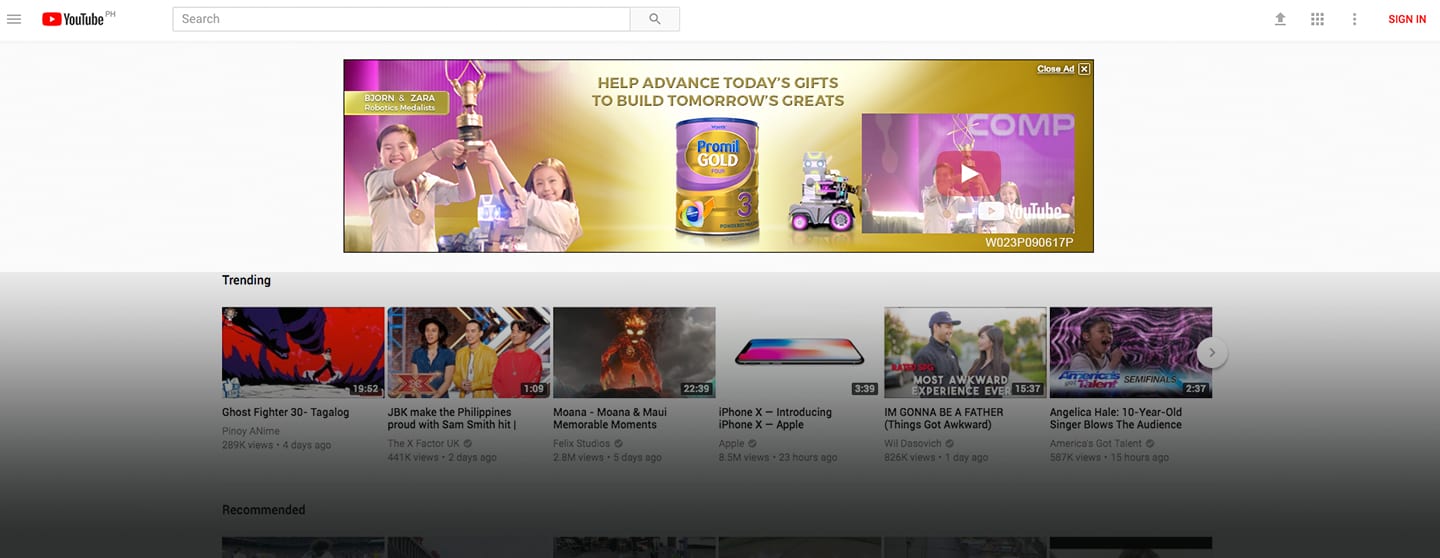
Task: Click title 'Angelica Hale: 10-Year-Old Singer'
Action: (x=1116, y=418)
